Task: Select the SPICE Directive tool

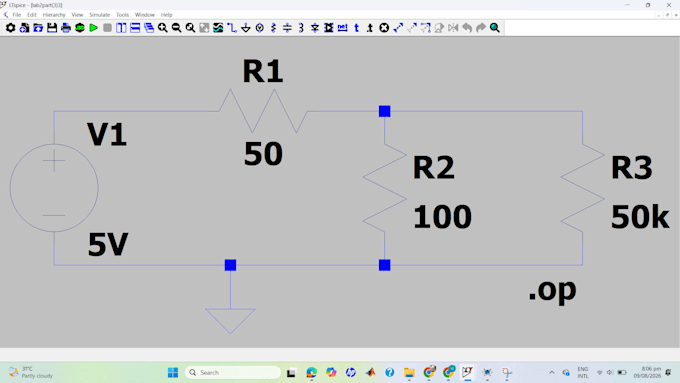Action: (x=370, y=28)
